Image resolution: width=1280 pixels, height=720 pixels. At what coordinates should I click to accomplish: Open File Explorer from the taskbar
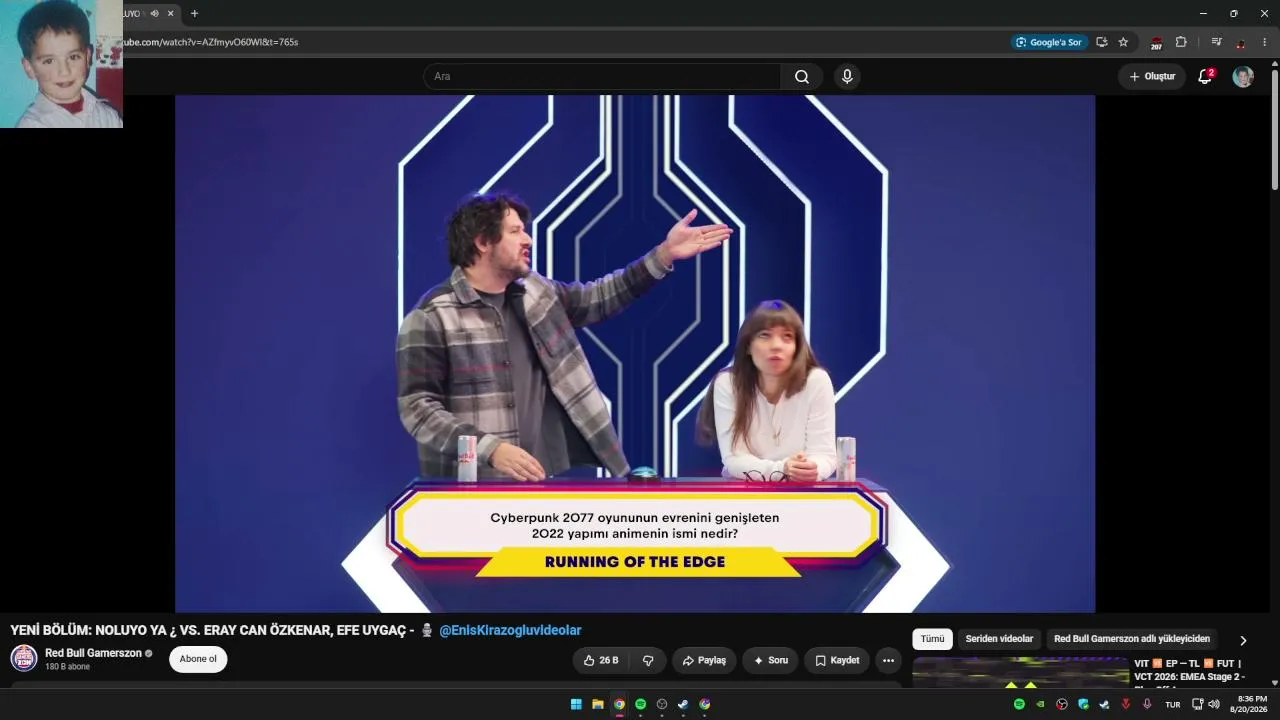pyautogui.click(x=598, y=704)
